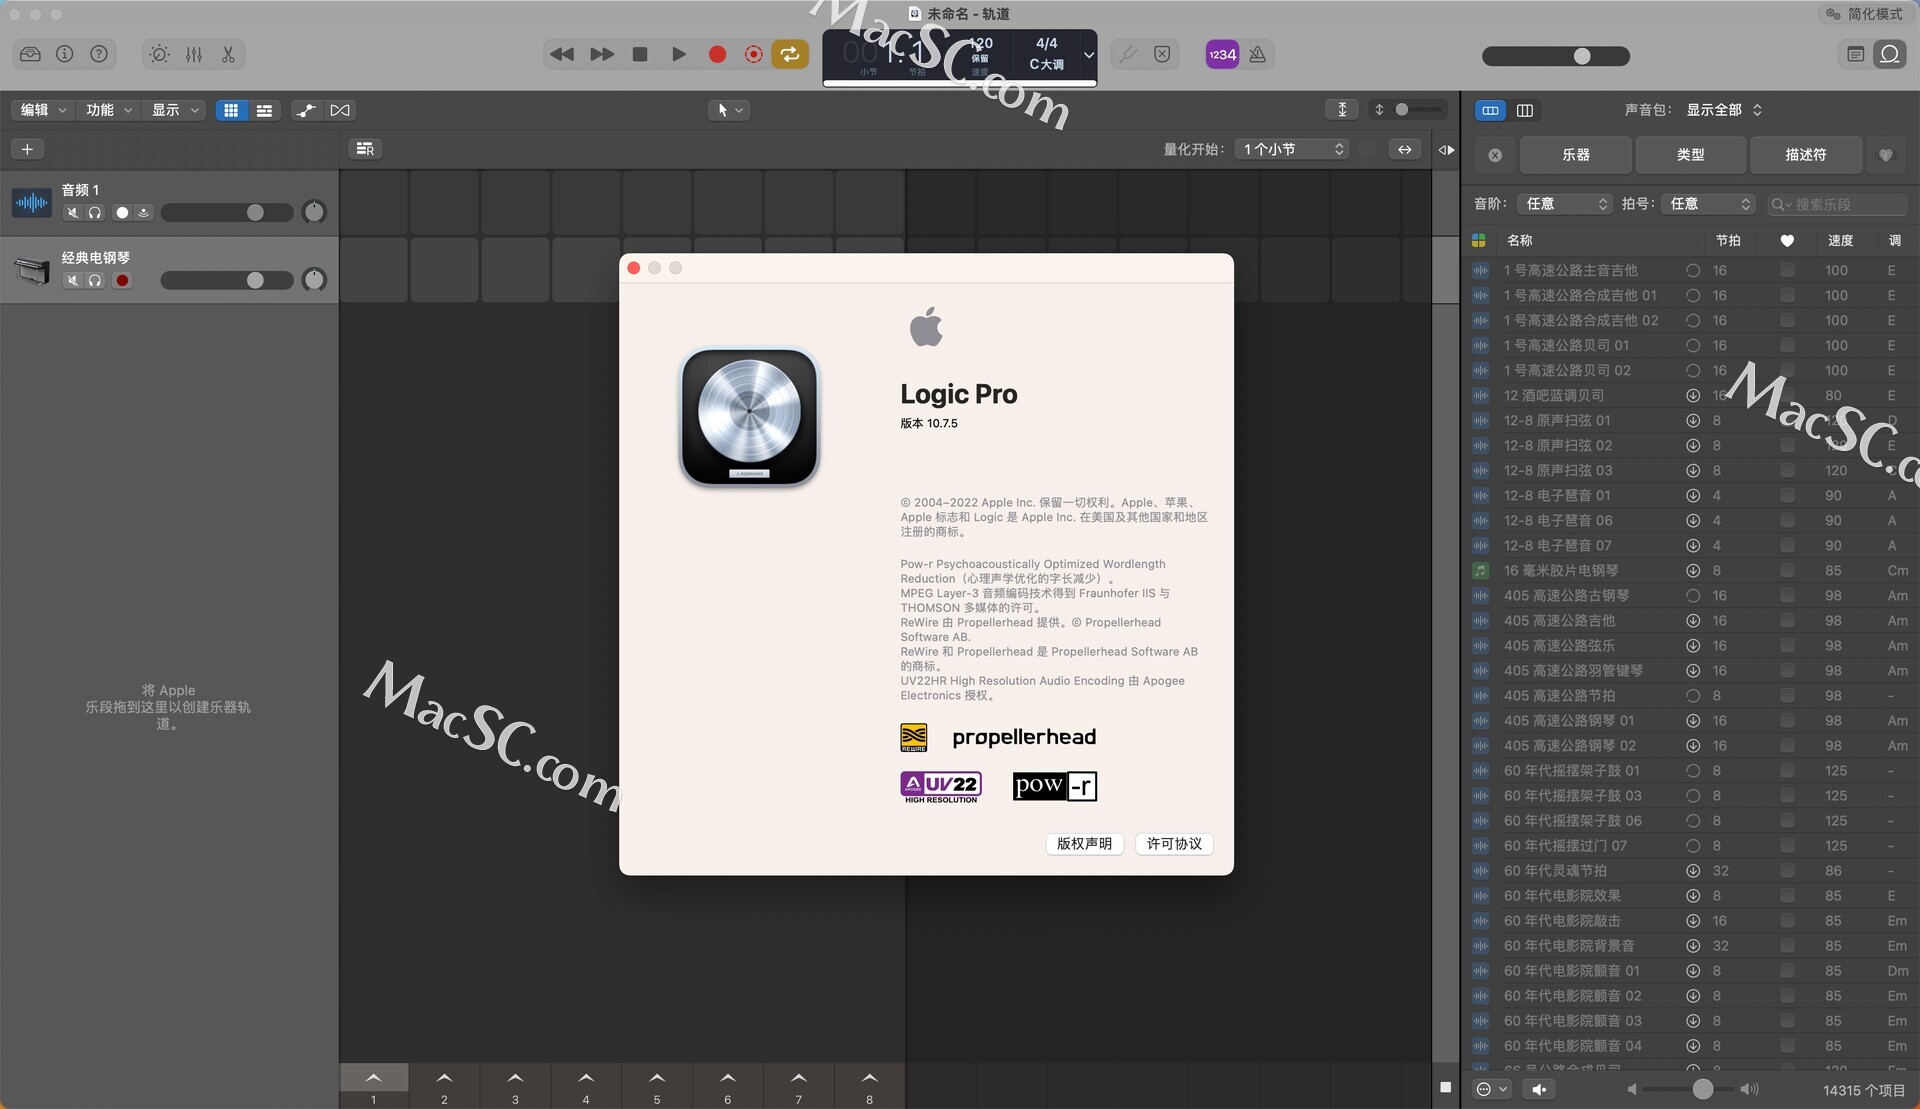The height and width of the screenshot is (1109, 1920).
Task: Solo the 经典电钢琴 track headphones
Action: coord(95,280)
